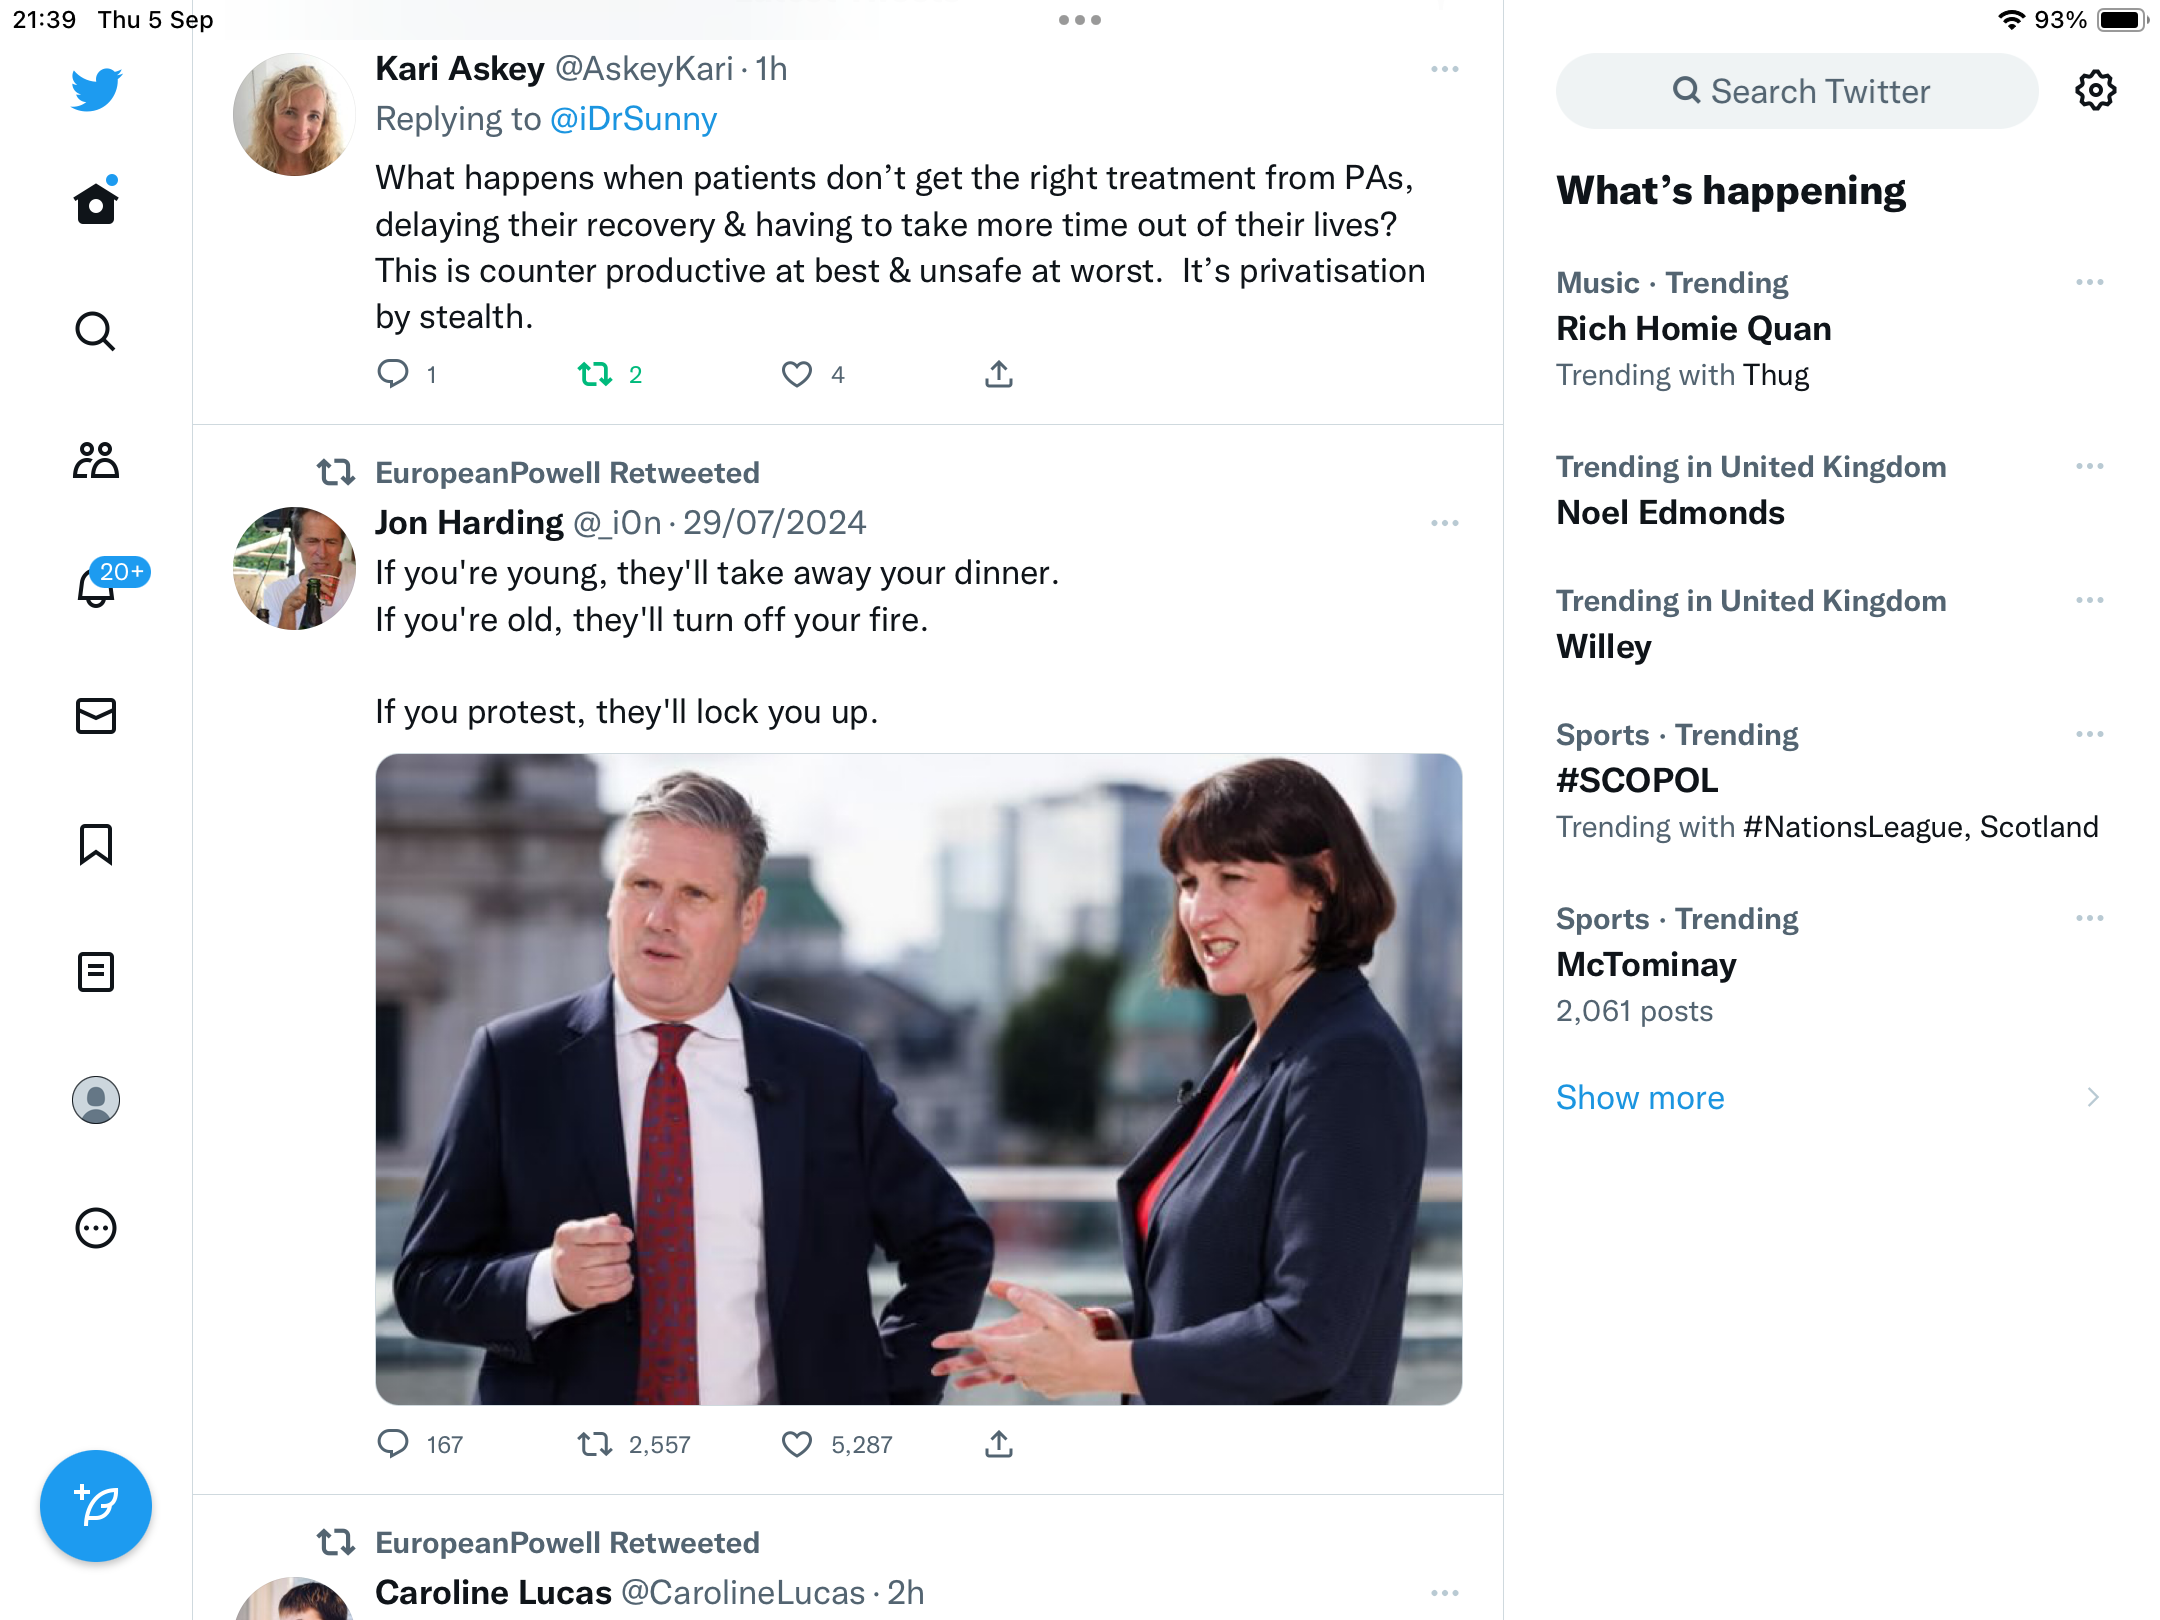The width and height of the screenshot is (2160, 1620).
Task: Open the Communities people icon
Action: [96, 460]
